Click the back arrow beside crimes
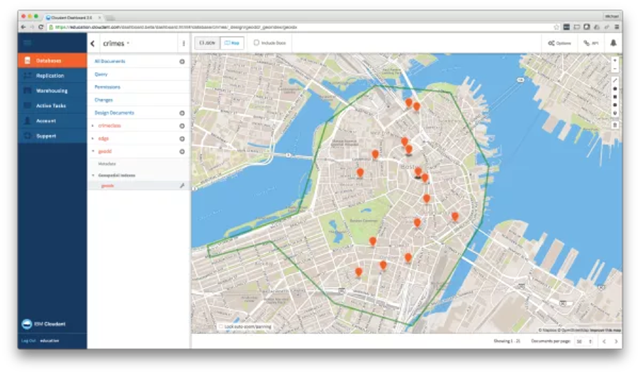The width and height of the screenshot is (640, 374). (93, 43)
